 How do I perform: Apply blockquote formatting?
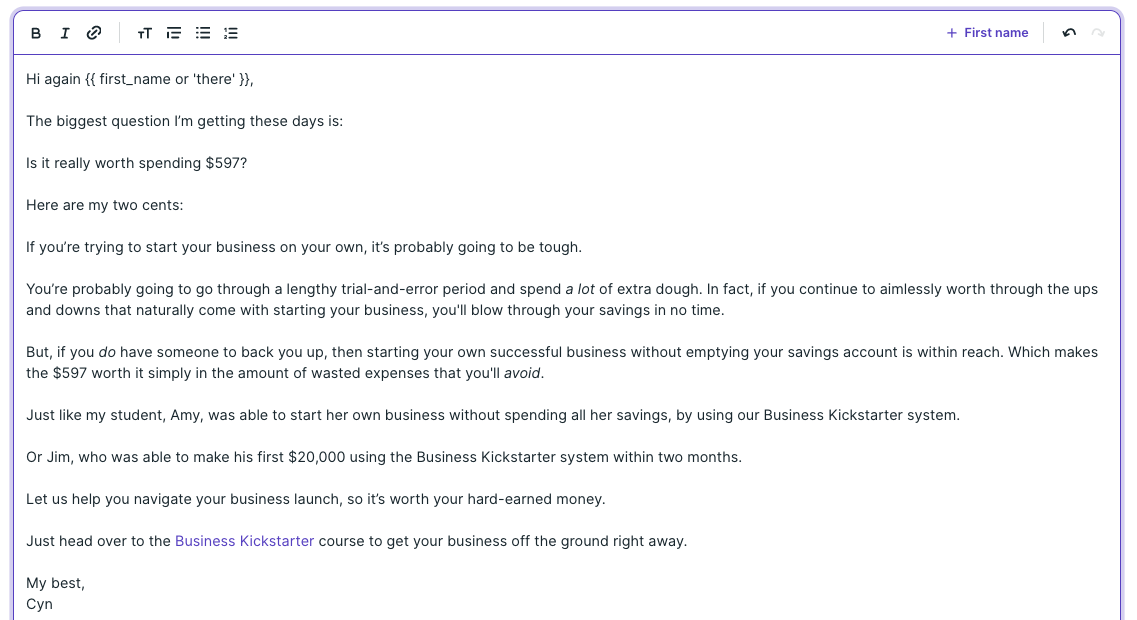(173, 32)
